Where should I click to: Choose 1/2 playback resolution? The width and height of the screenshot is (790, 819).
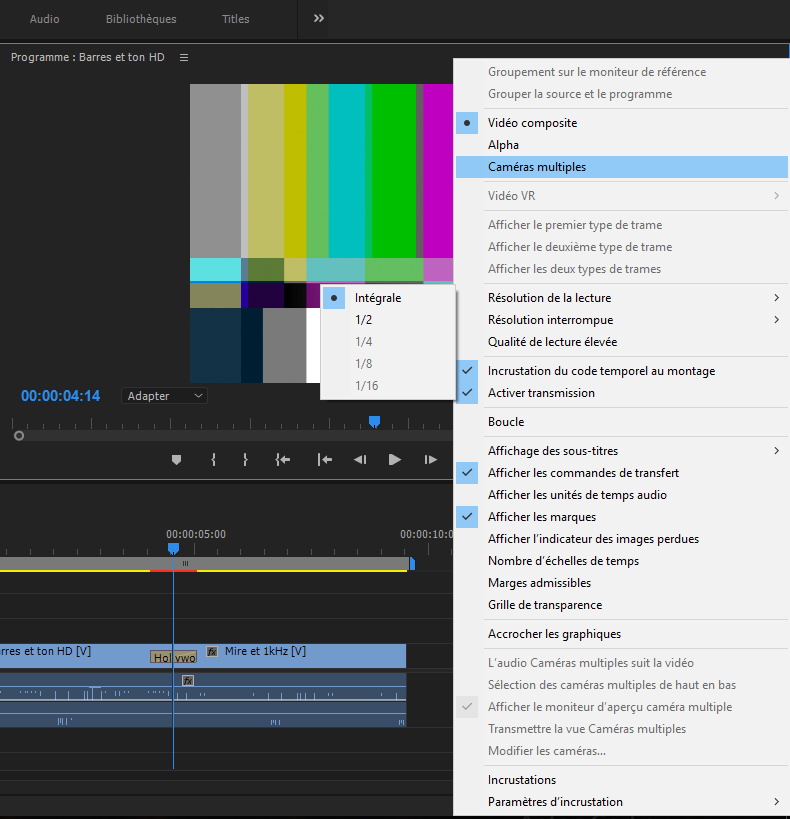[364, 320]
